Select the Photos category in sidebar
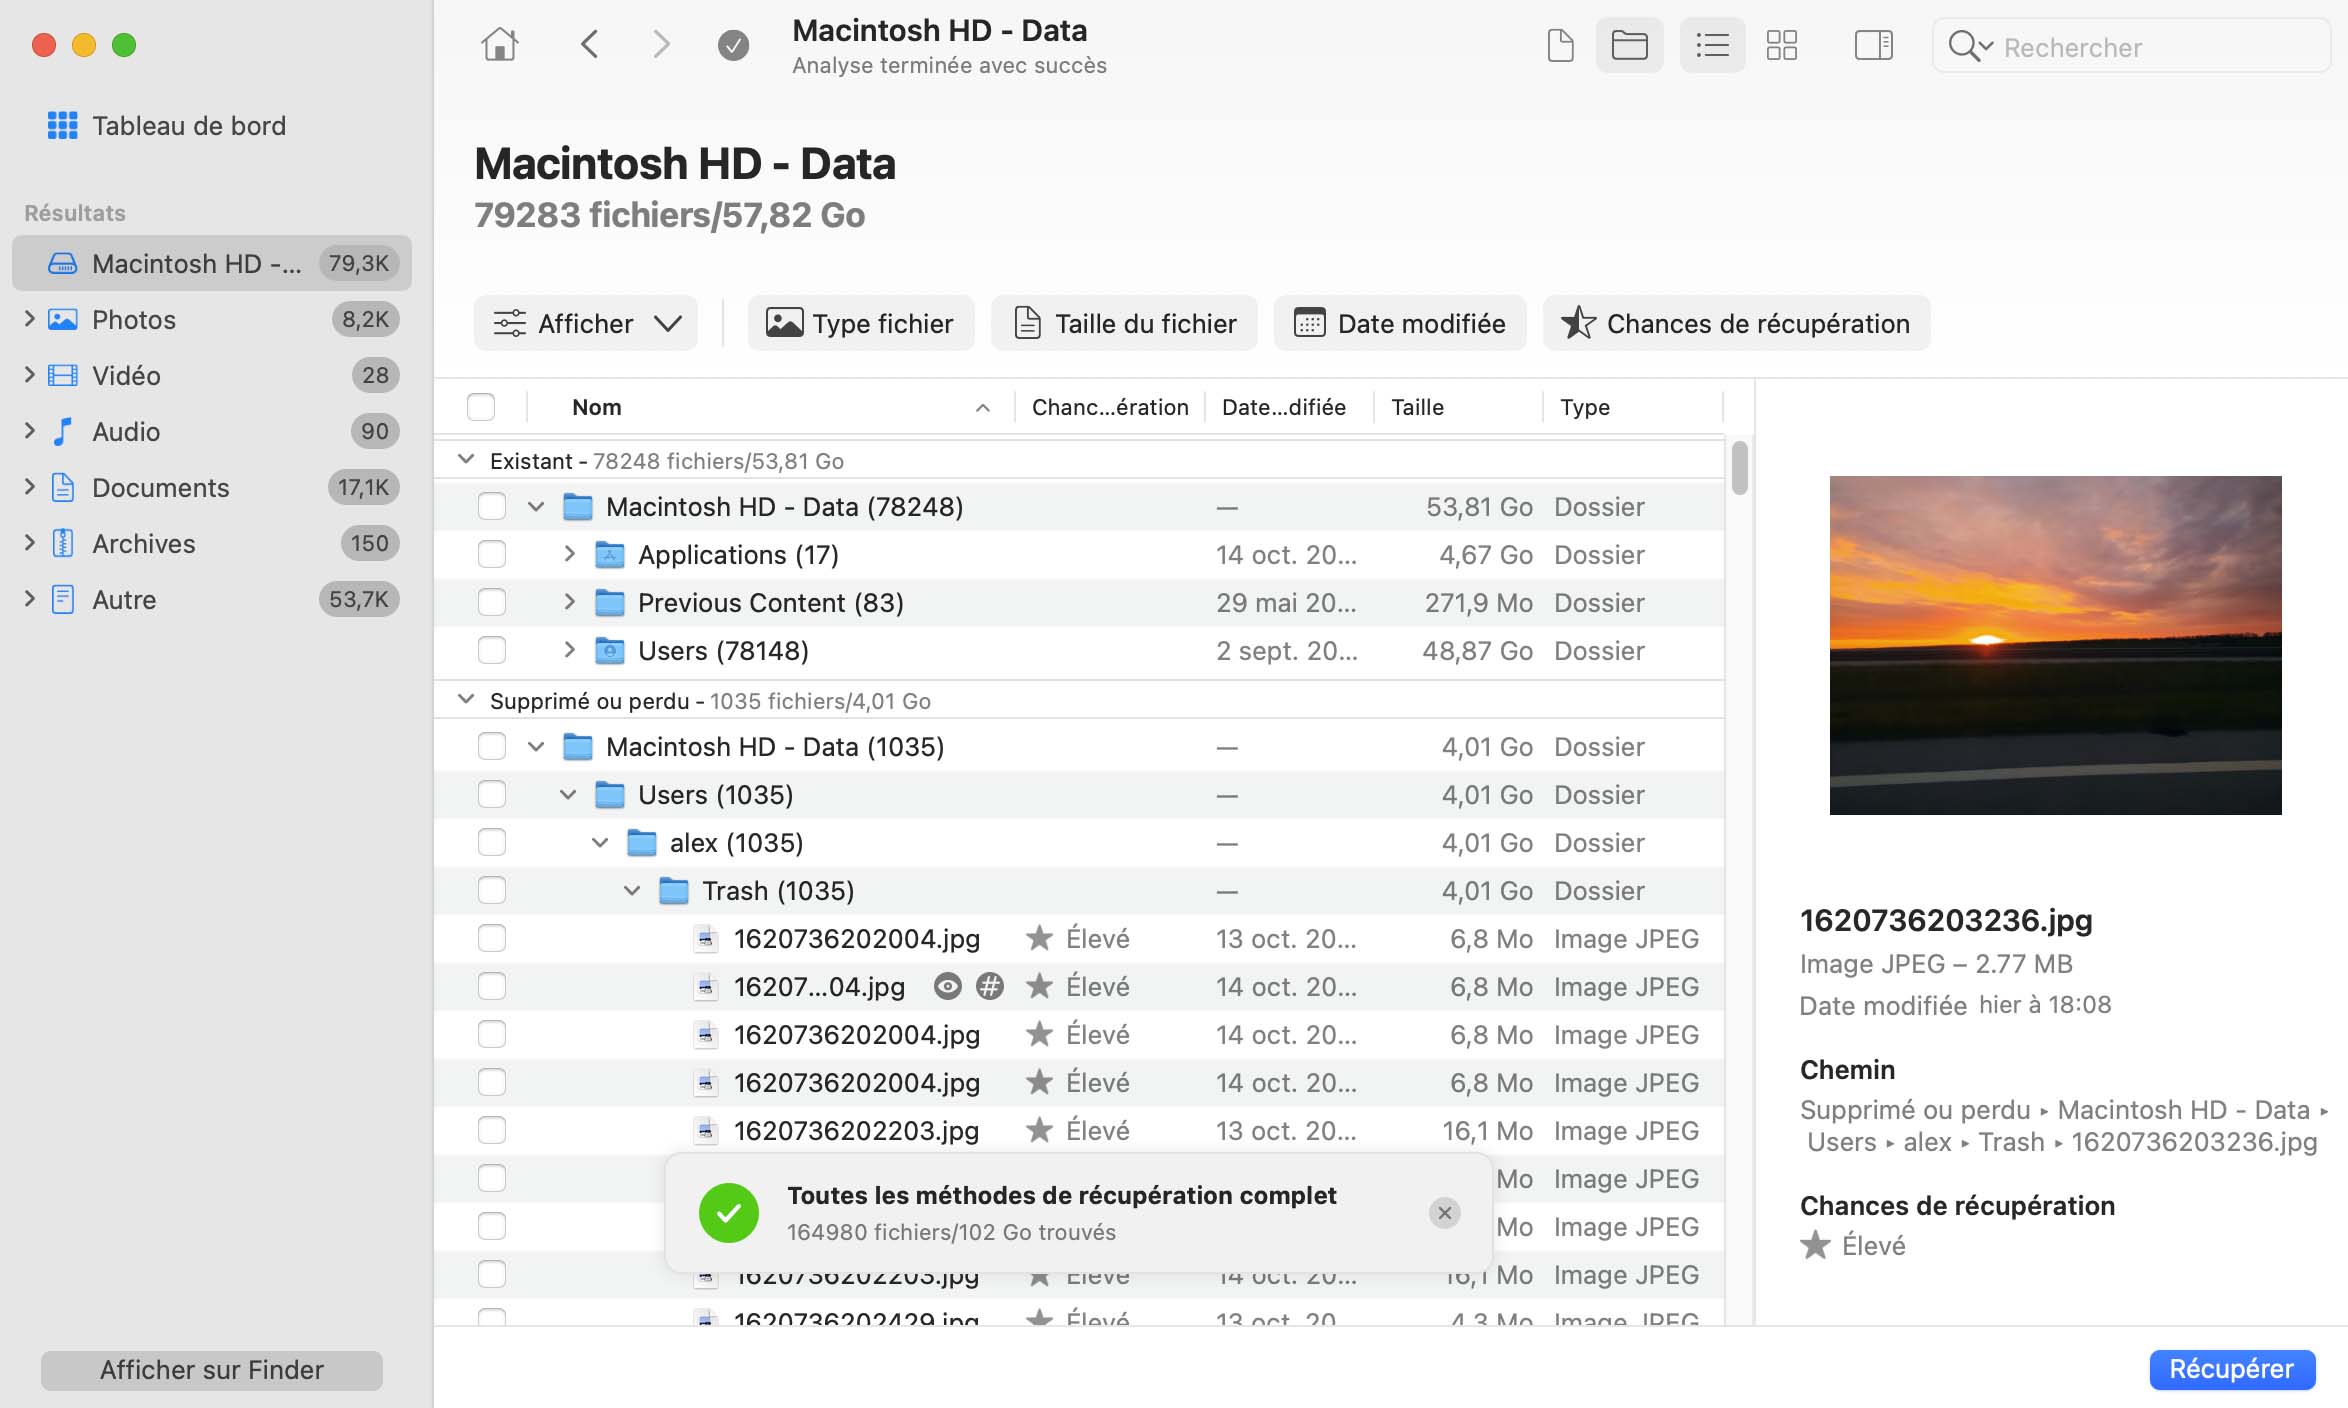This screenshot has width=2348, height=1408. tap(132, 319)
